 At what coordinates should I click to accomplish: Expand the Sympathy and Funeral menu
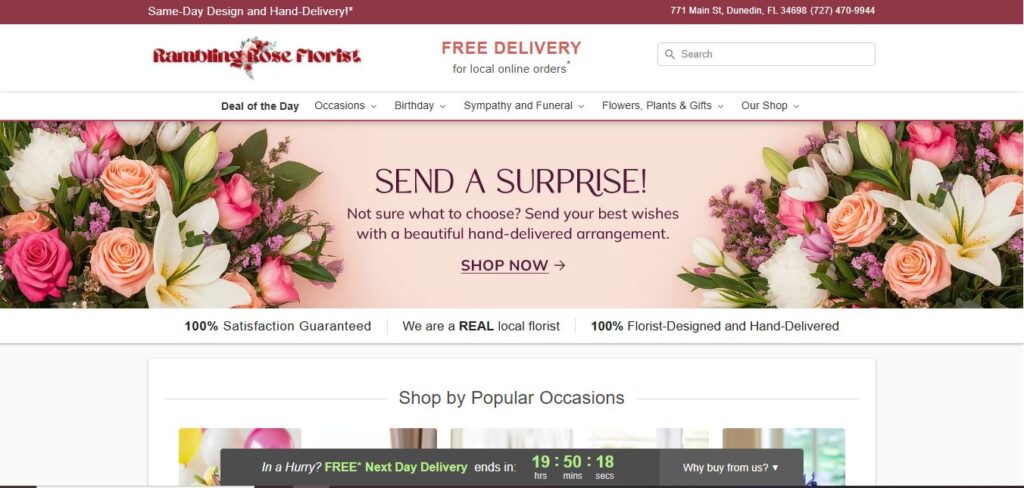tap(524, 106)
